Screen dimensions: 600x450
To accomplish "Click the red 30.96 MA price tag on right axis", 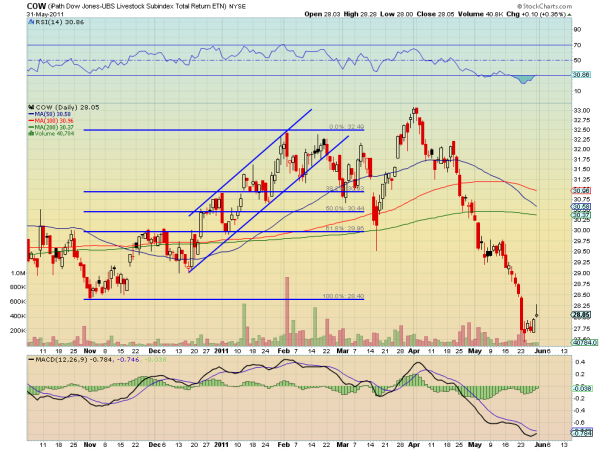I will [581, 190].
